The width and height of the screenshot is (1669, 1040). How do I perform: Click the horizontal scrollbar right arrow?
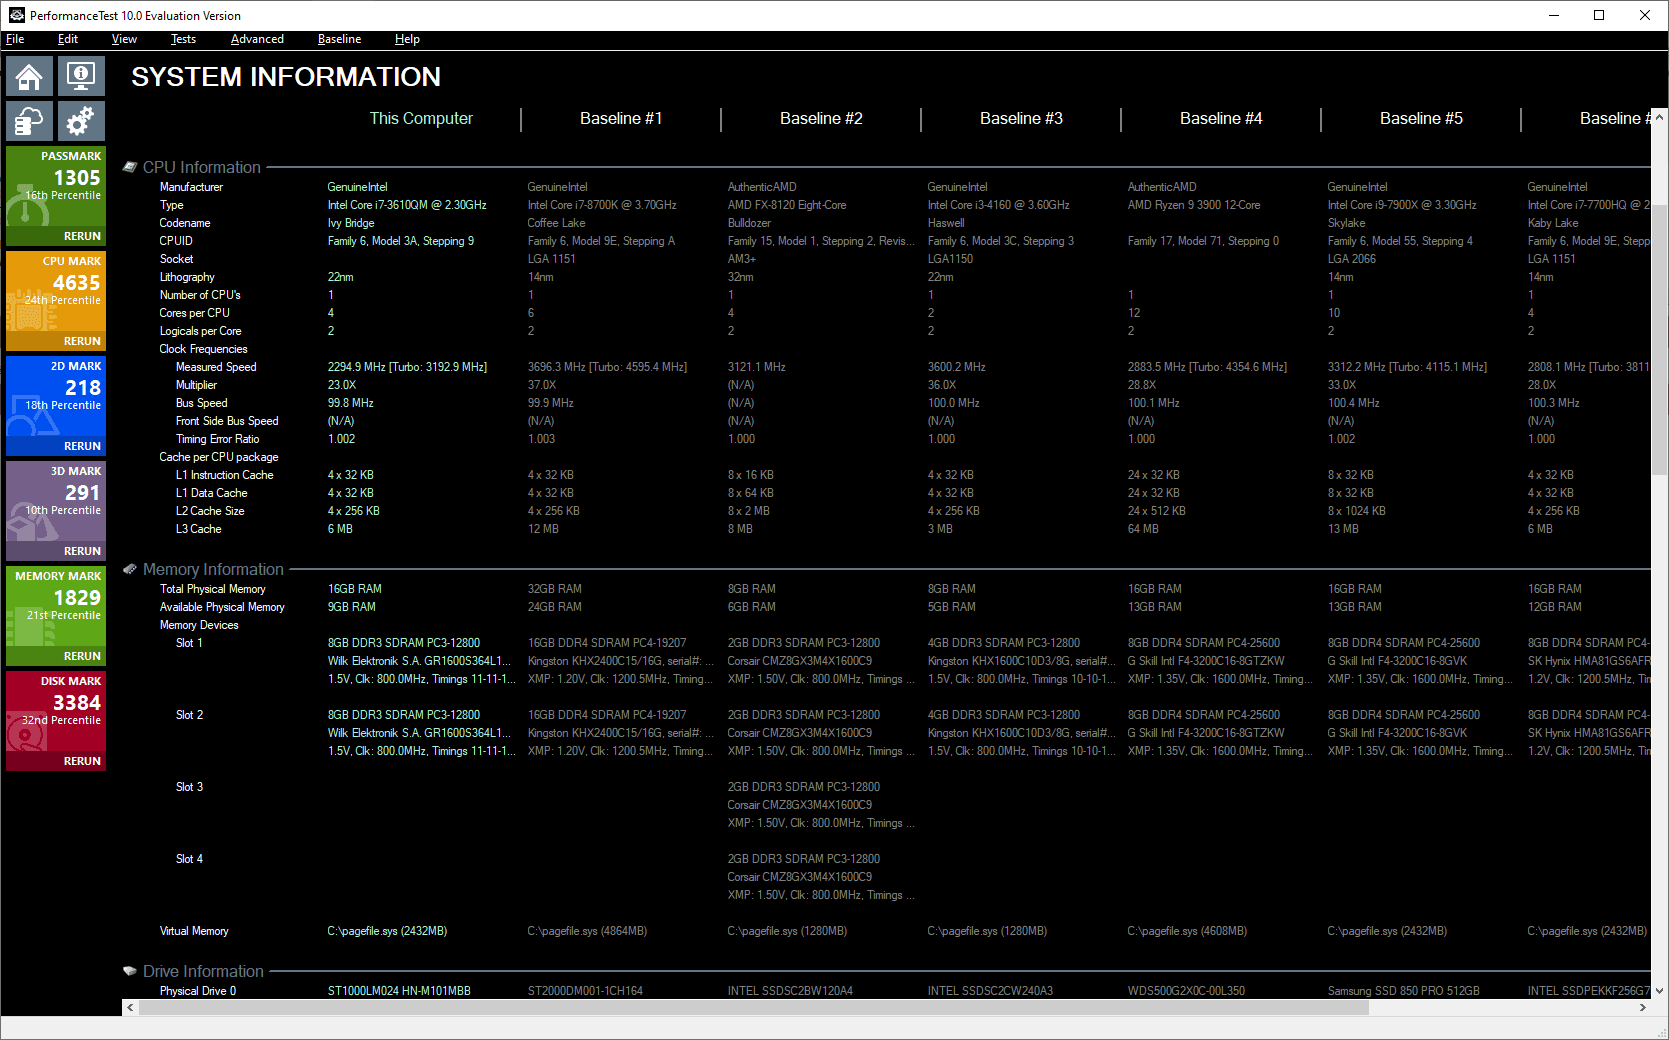1643,1007
